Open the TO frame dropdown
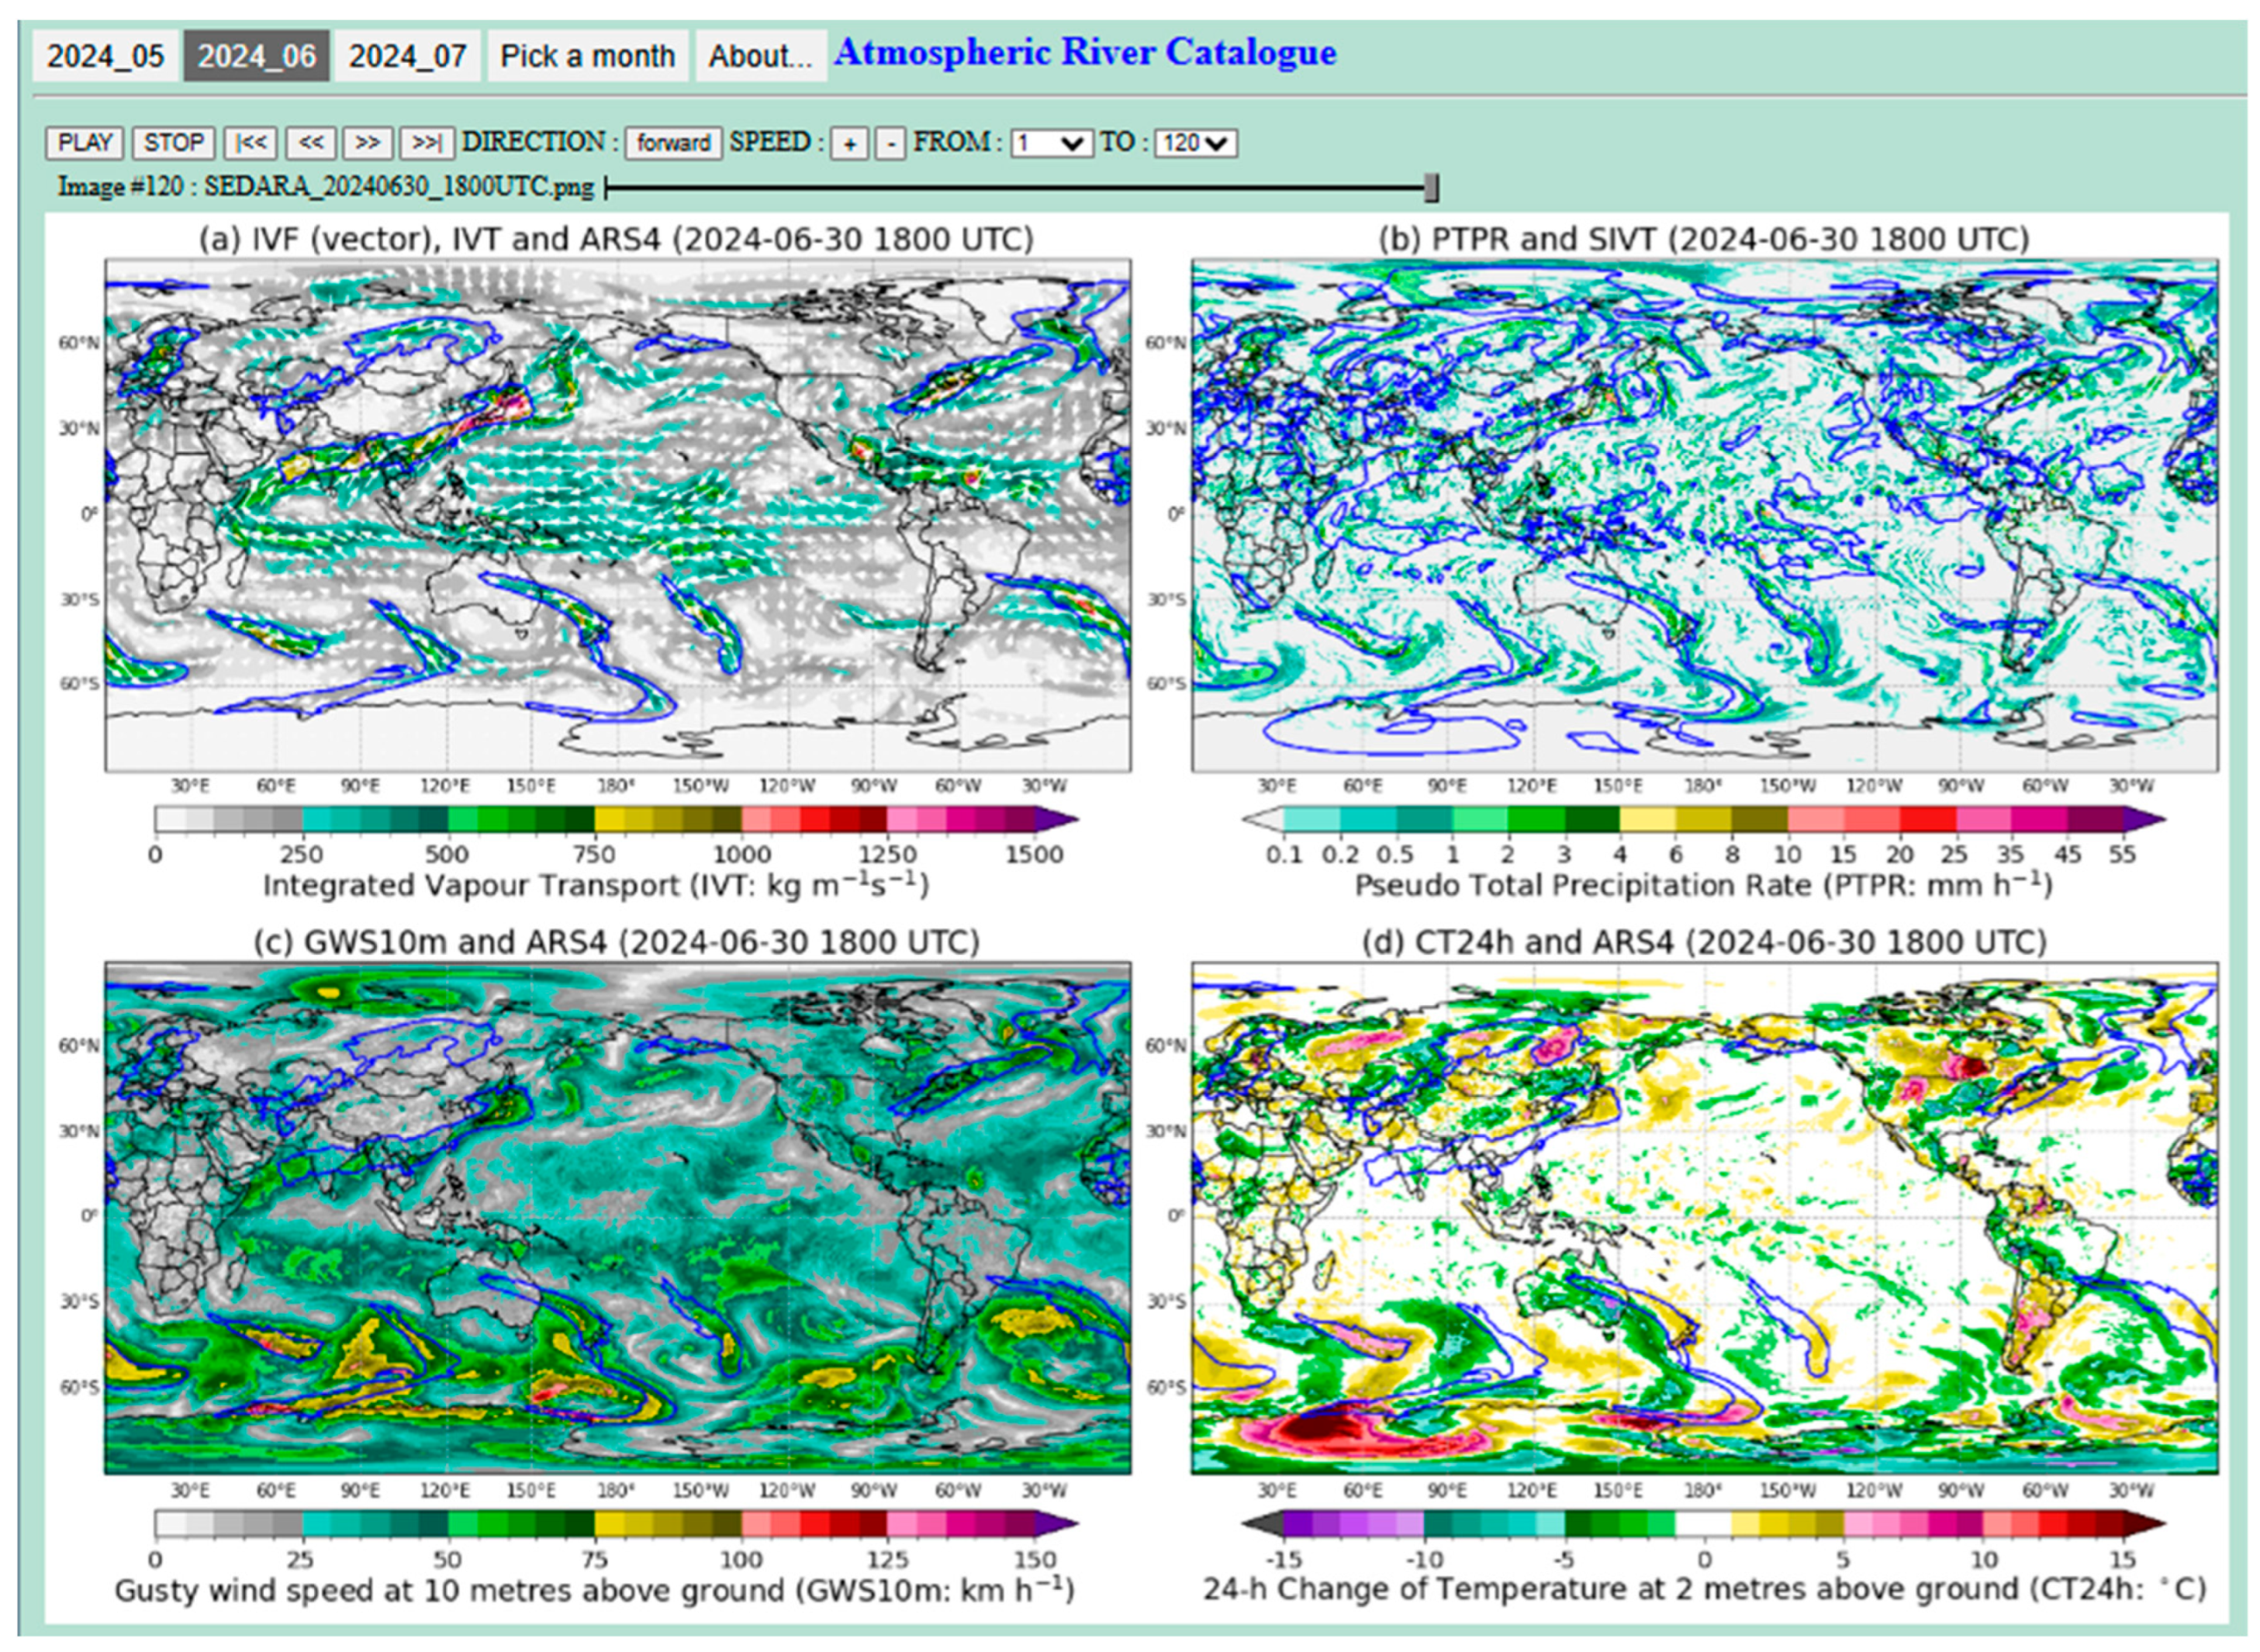The width and height of the screenshot is (2260, 1652). 1196,143
